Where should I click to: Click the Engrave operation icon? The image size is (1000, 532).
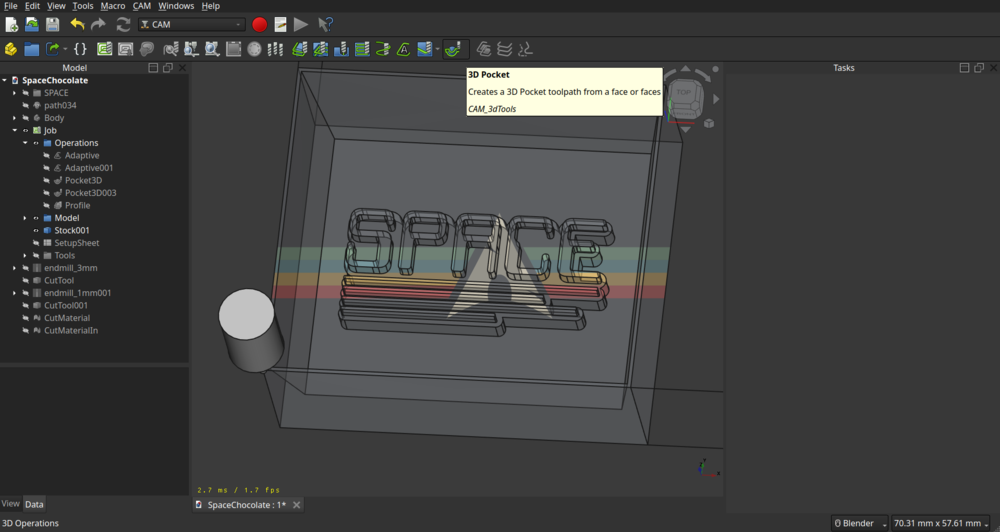404,49
